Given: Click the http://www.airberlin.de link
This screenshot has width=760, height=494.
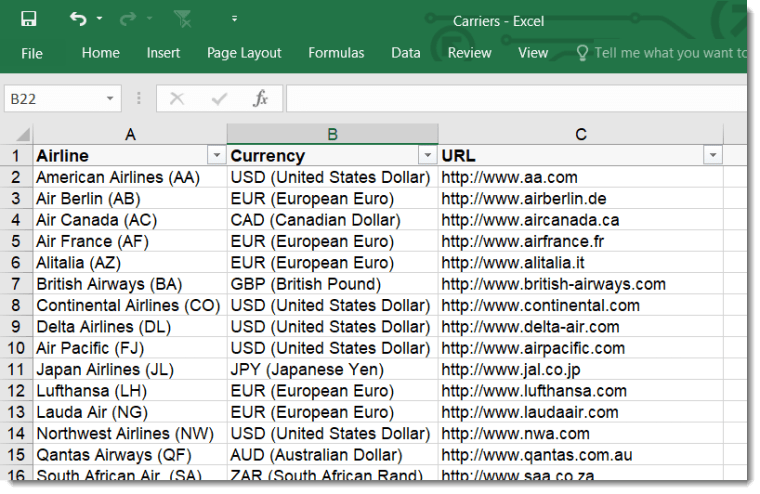Looking at the screenshot, I should [523, 198].
